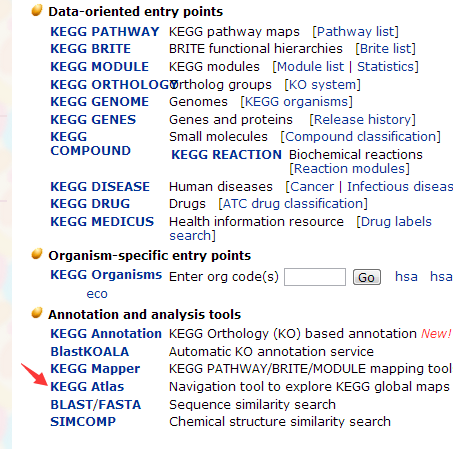Click the Go button

point(367,277)
